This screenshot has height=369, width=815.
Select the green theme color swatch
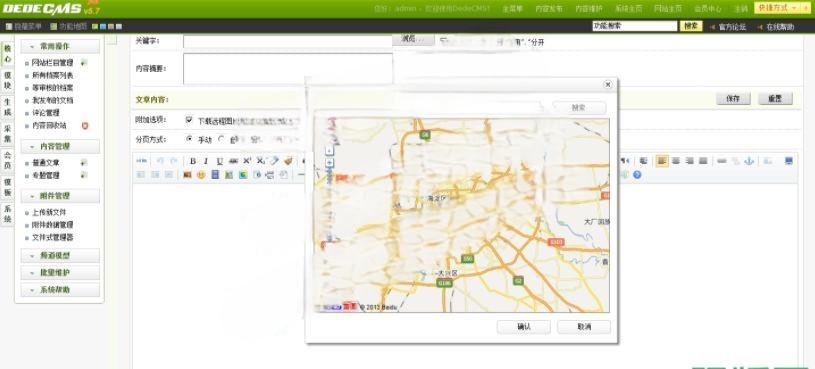click(95, 27)
